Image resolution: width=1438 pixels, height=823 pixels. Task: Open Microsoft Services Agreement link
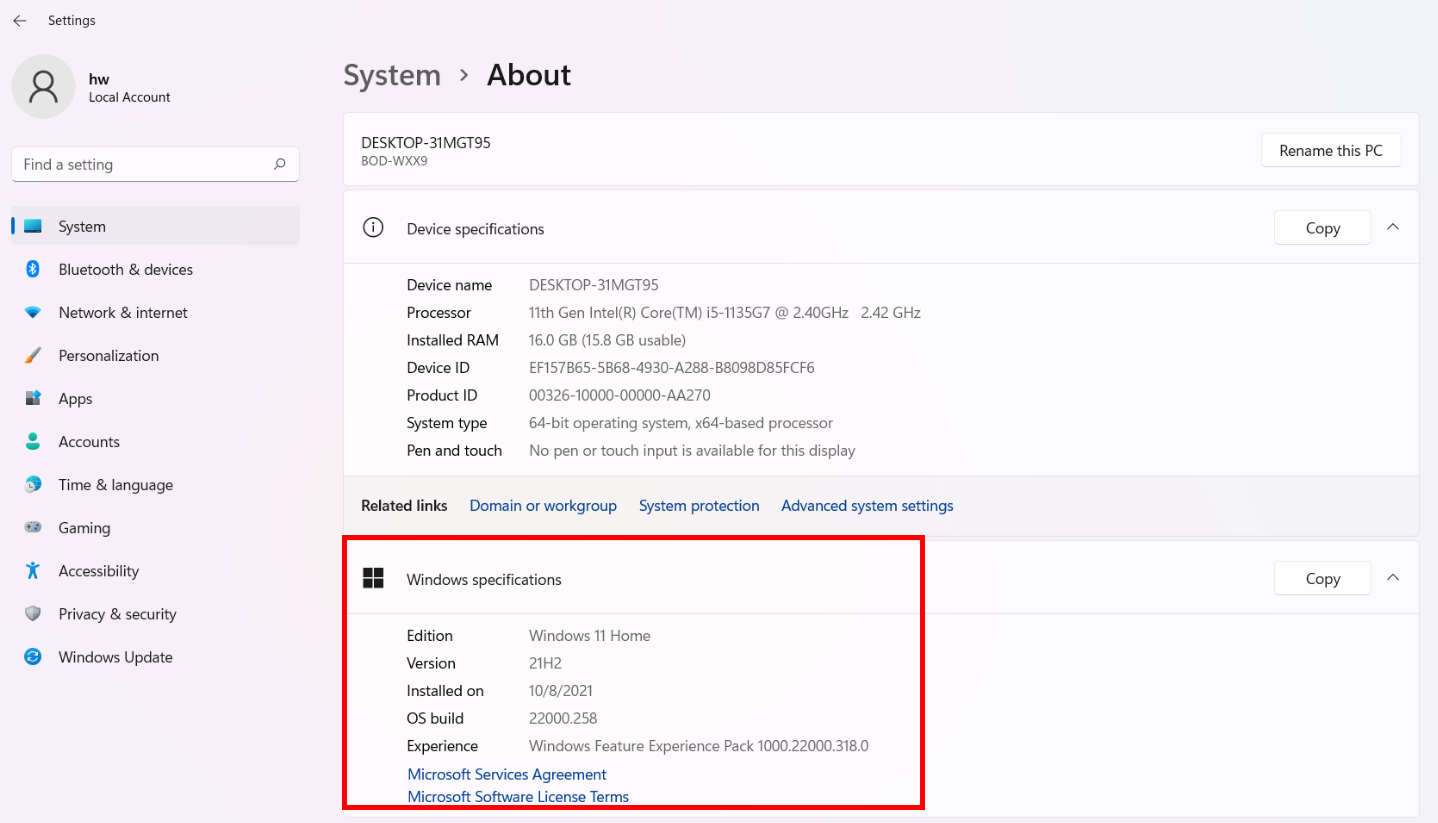pyautogui.click(x=507, y=774)
